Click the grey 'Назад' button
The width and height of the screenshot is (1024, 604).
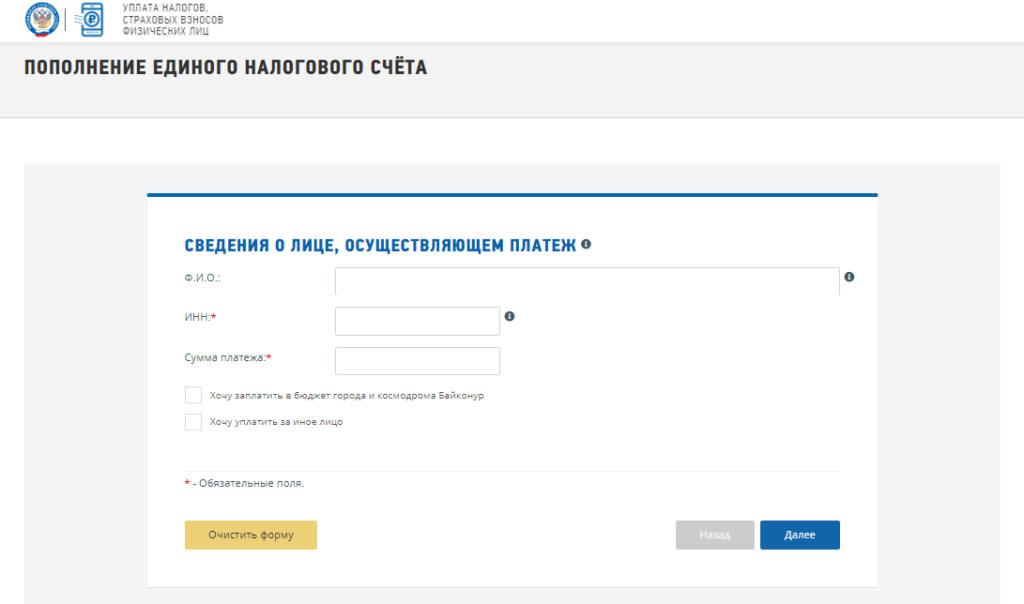(714, 535)
